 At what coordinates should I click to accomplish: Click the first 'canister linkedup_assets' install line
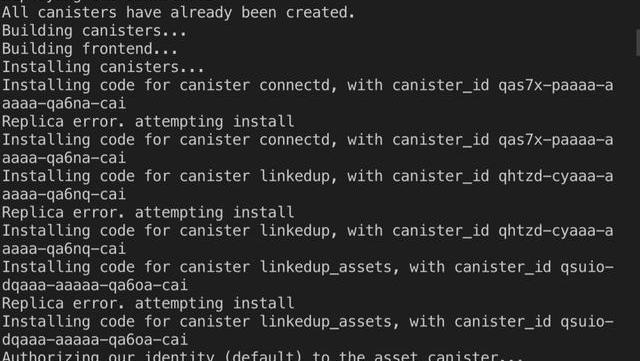click(x=307, y=267)
